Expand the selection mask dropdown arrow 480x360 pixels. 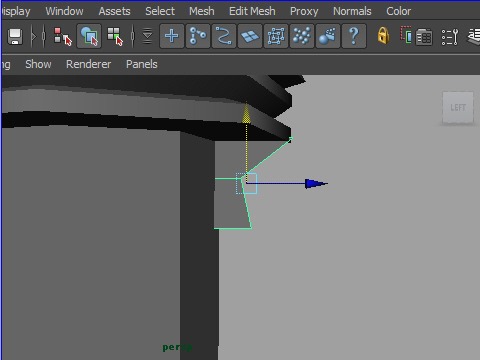147,36
